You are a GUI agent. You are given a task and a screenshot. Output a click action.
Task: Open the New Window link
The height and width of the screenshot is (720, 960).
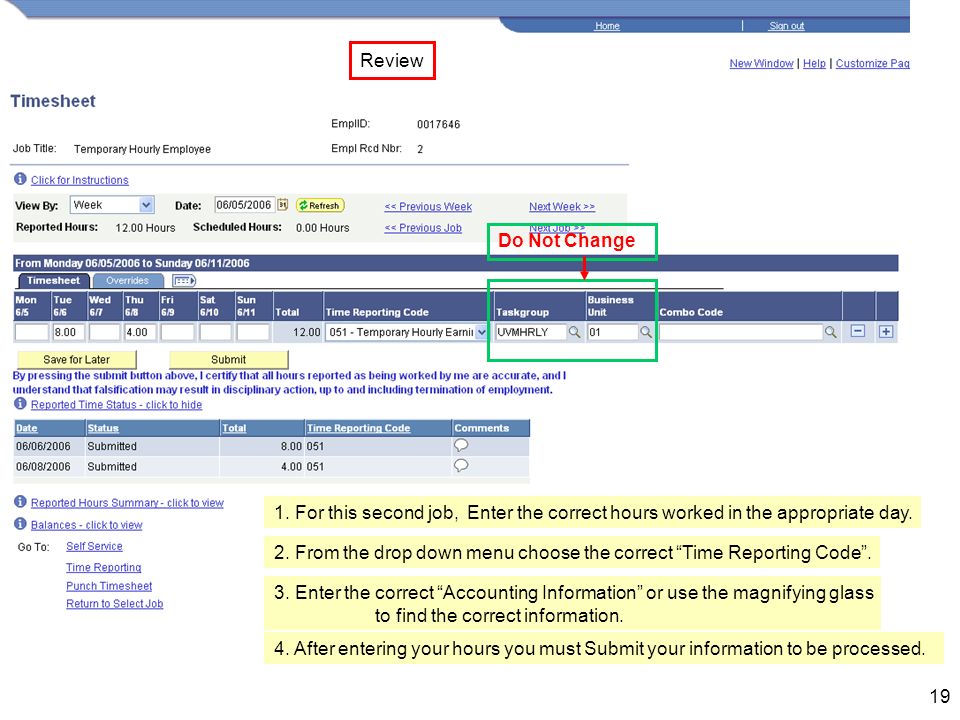click(761, 63)
